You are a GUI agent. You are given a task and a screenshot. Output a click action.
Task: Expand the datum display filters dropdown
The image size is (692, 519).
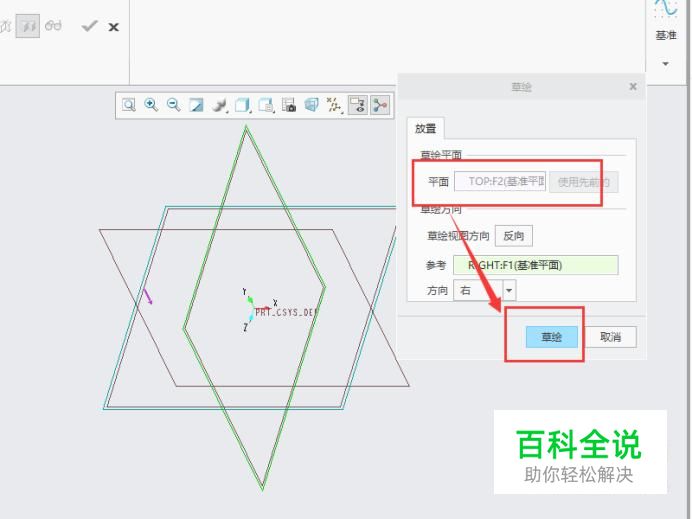pyautogui.click(x=335, y=105)
